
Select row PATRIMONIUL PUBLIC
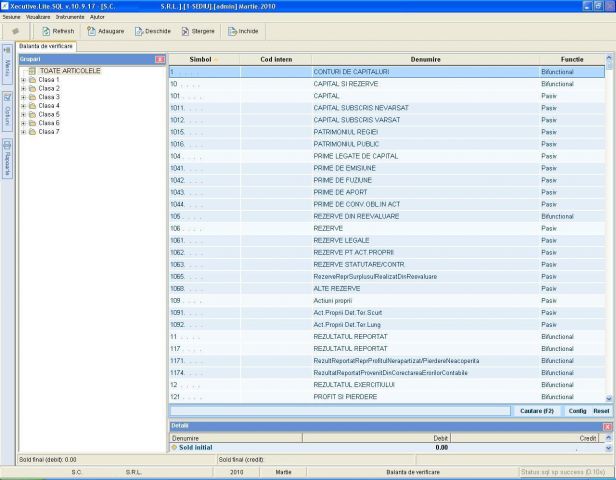387,144
